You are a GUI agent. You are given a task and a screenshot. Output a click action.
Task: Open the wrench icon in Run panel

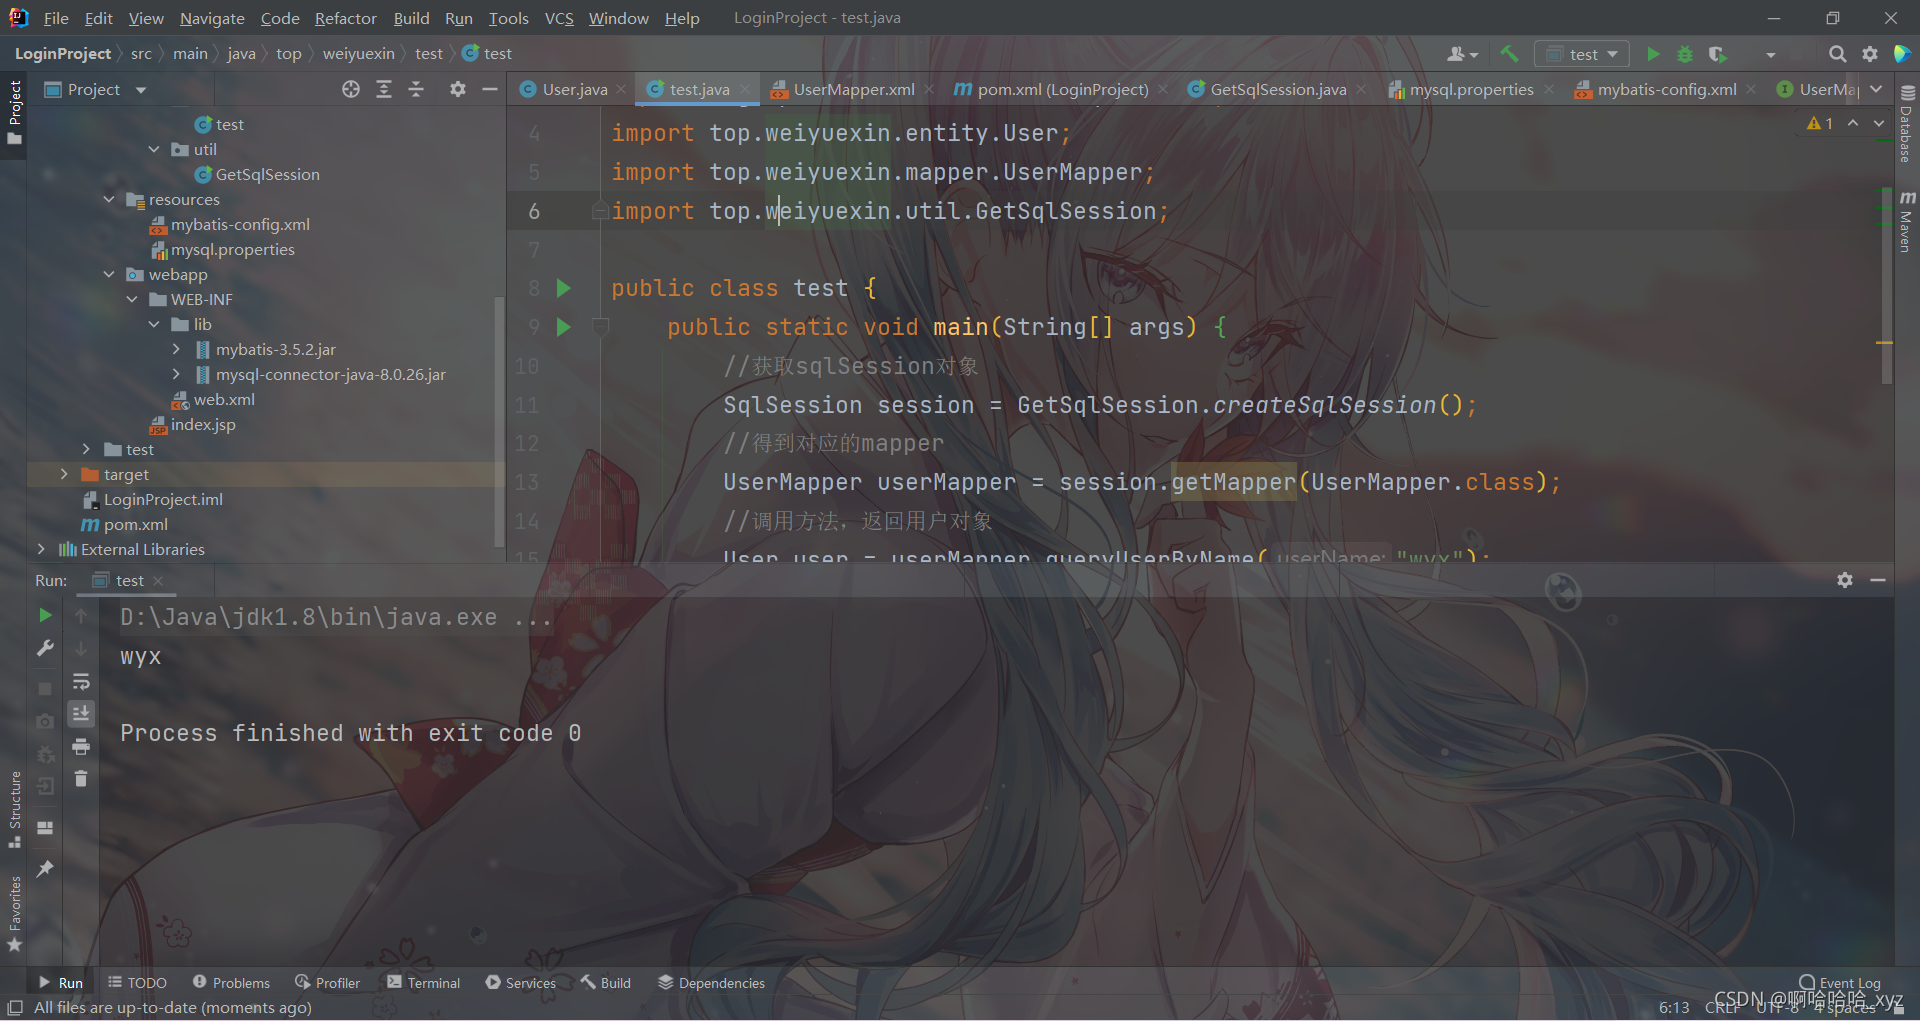coord(45,648)
